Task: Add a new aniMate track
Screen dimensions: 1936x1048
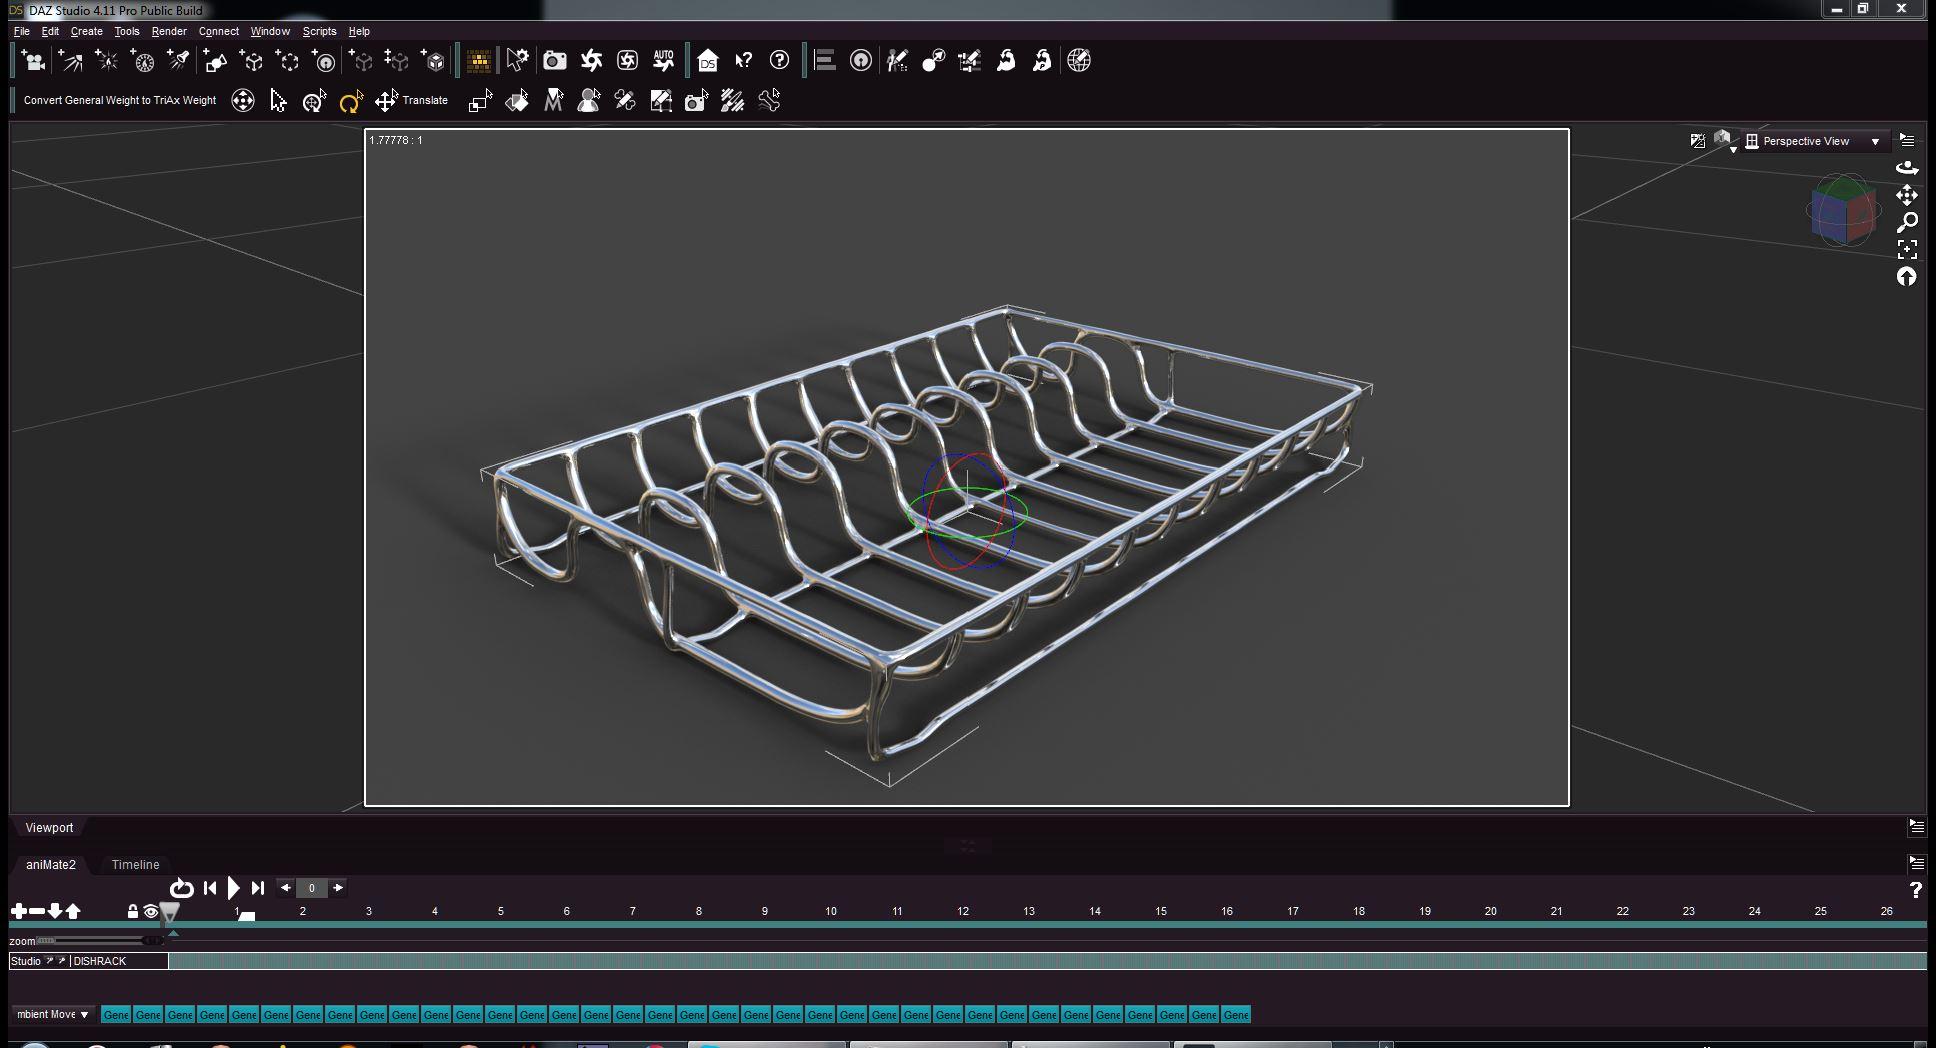Action: click(x=19, y=911)
